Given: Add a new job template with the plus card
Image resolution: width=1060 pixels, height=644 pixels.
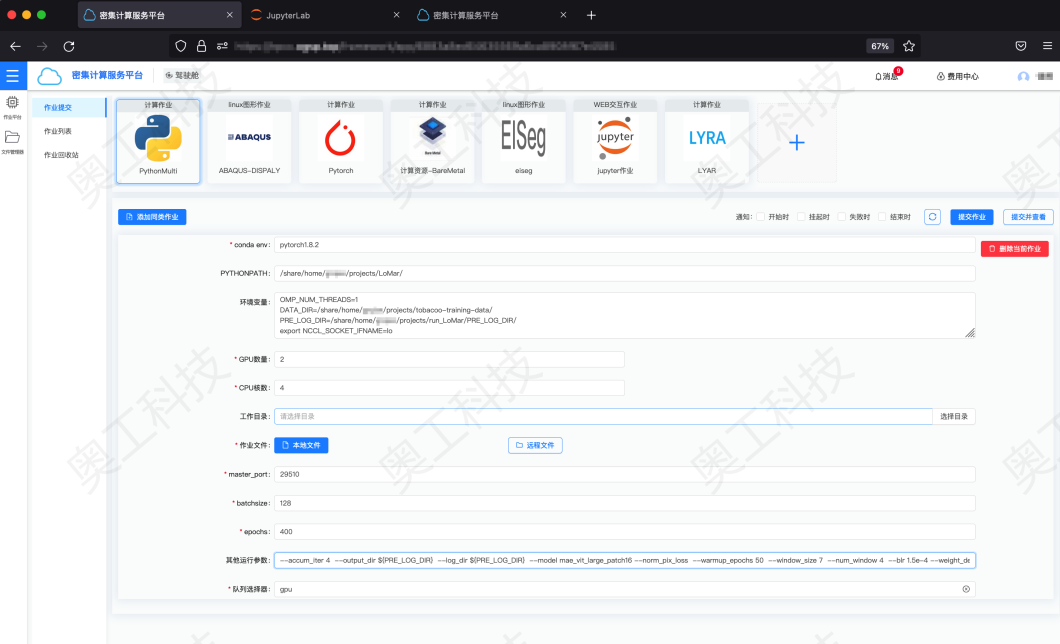Looking at the screenshot, I should point(797,143).
